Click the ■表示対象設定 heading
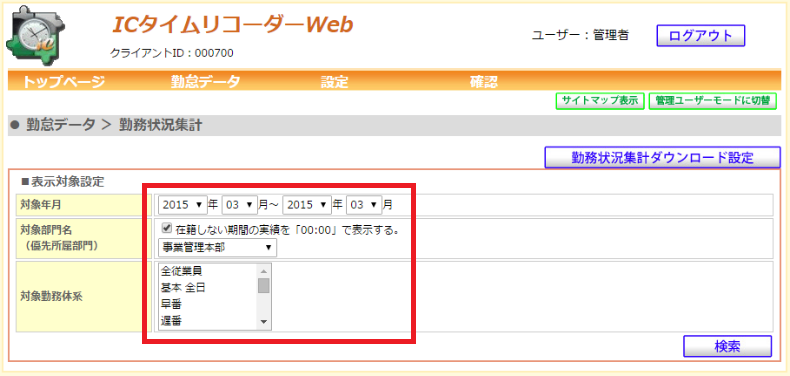This screenshot has height=376, width=790. point(63,181)
